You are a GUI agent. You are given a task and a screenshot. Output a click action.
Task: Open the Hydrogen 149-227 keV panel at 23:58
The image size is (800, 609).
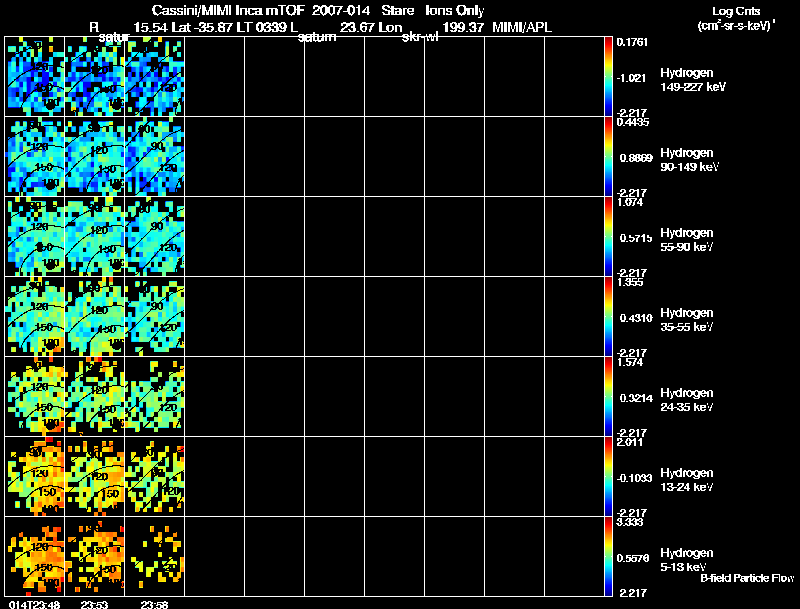(155, 77)
